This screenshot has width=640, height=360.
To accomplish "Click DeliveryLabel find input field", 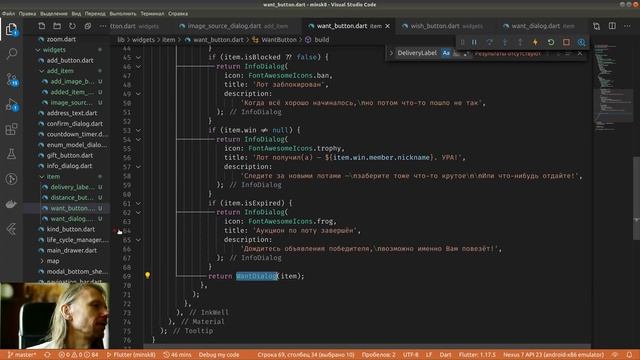I will point(417,53).
